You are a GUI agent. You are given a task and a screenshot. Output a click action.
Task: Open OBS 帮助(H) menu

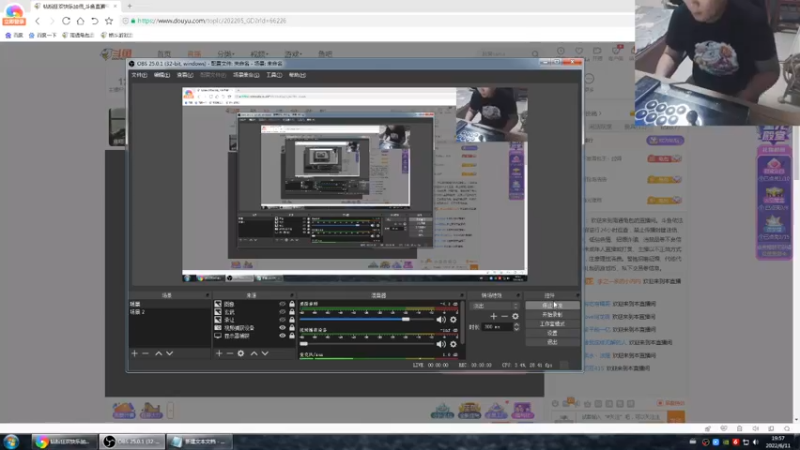point(297,75)
